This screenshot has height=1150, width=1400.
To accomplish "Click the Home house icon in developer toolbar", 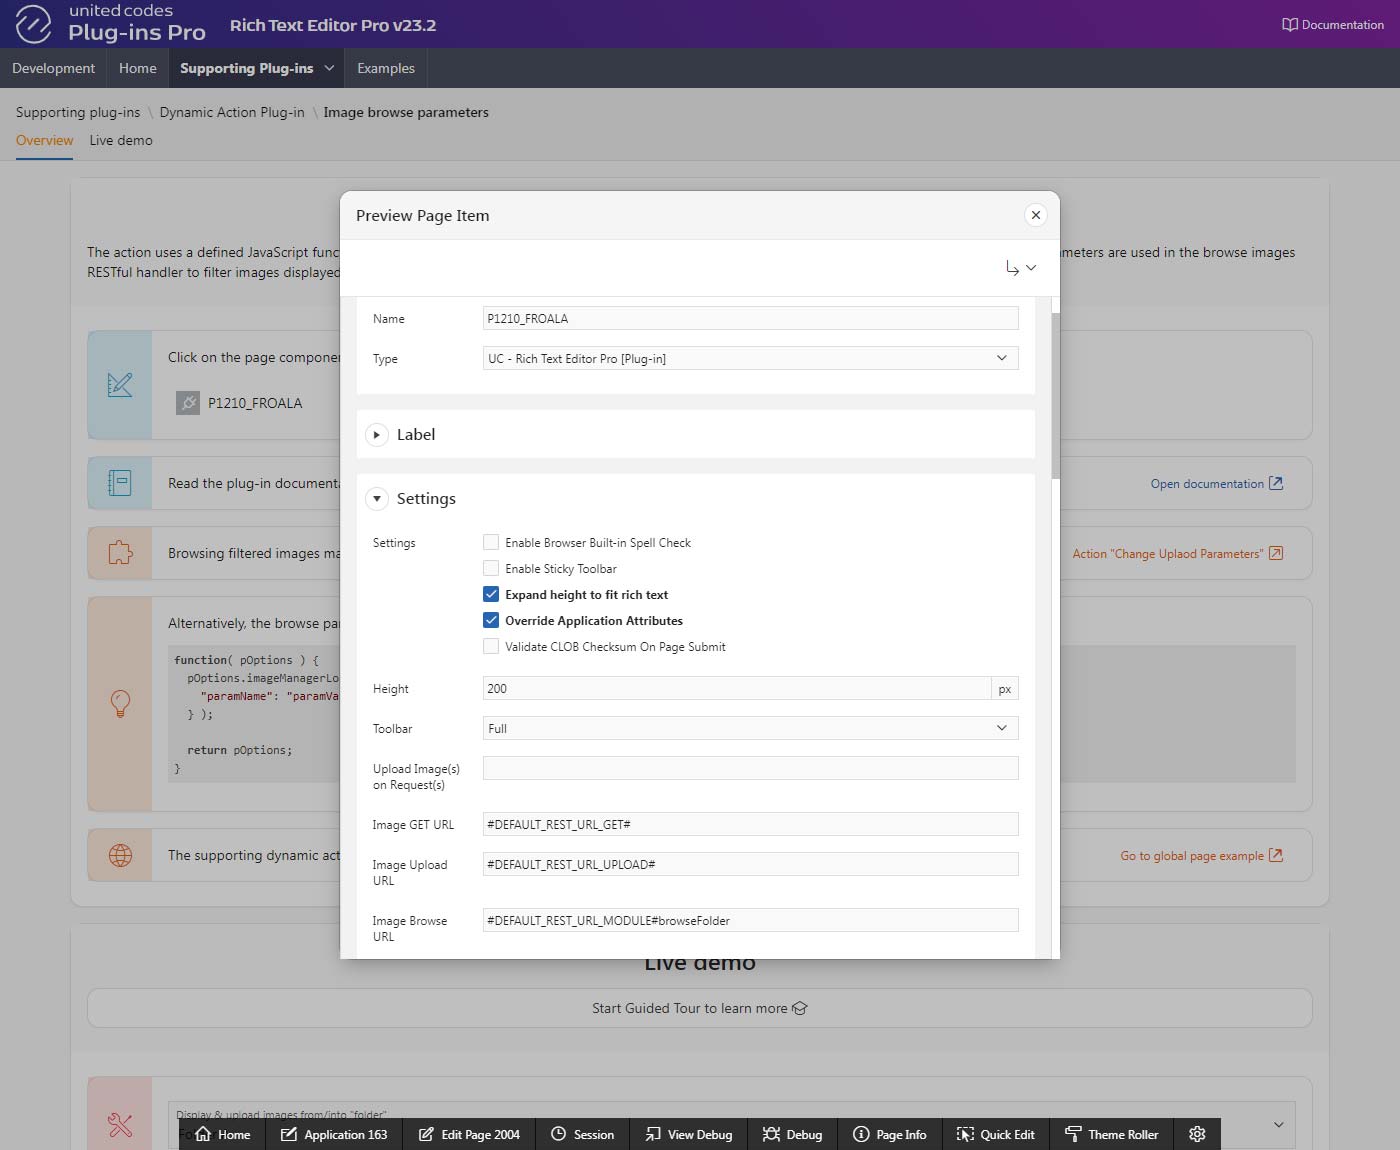I will point(203,1134).
